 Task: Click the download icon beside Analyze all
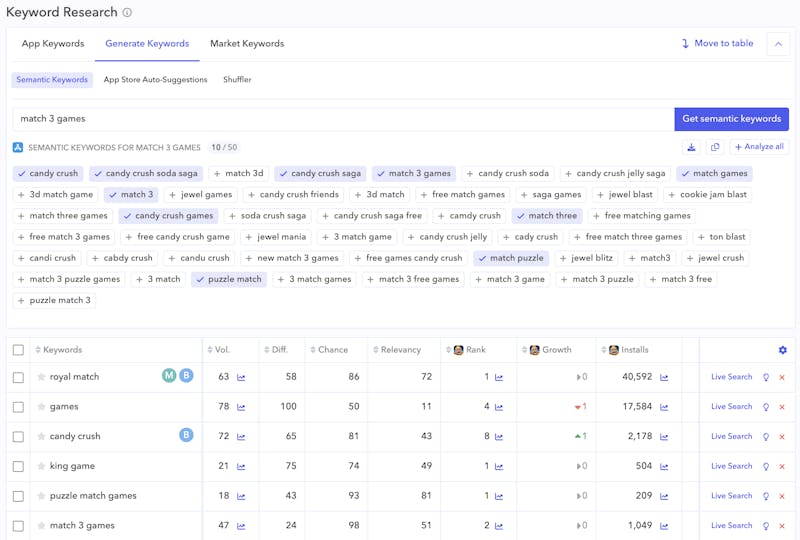tap(691, 147)
